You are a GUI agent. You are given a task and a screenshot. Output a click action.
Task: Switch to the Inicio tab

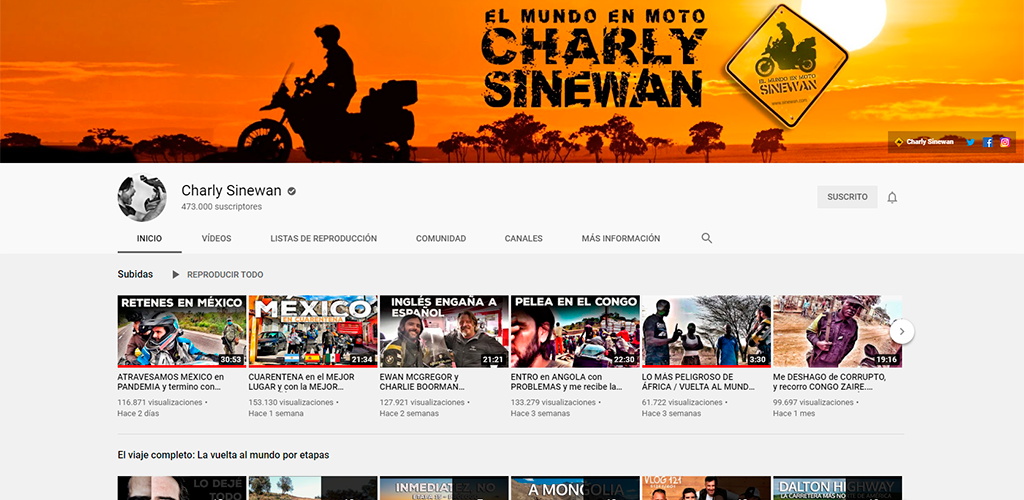coord(150,239)
